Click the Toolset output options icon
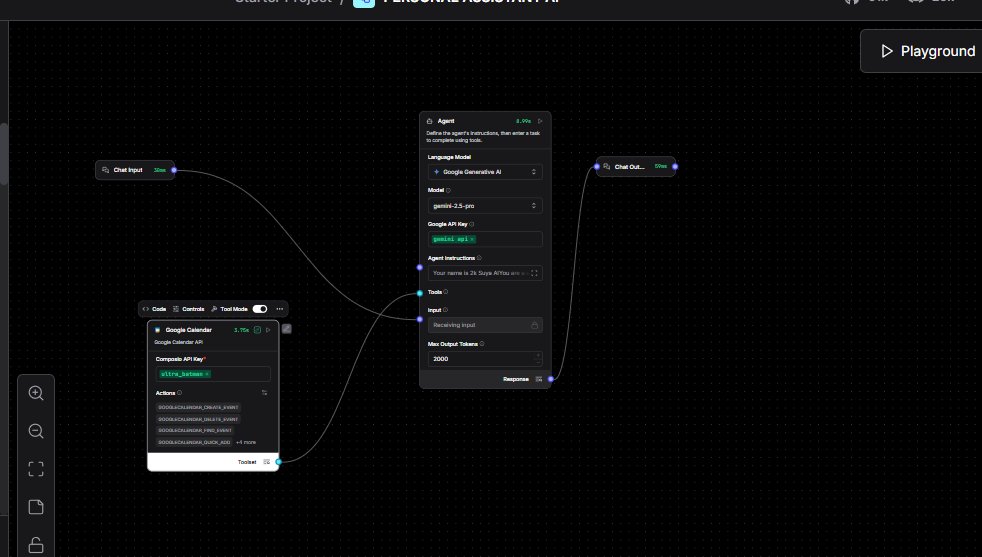This screenshot has width=982, height=557. click(267, 462)
